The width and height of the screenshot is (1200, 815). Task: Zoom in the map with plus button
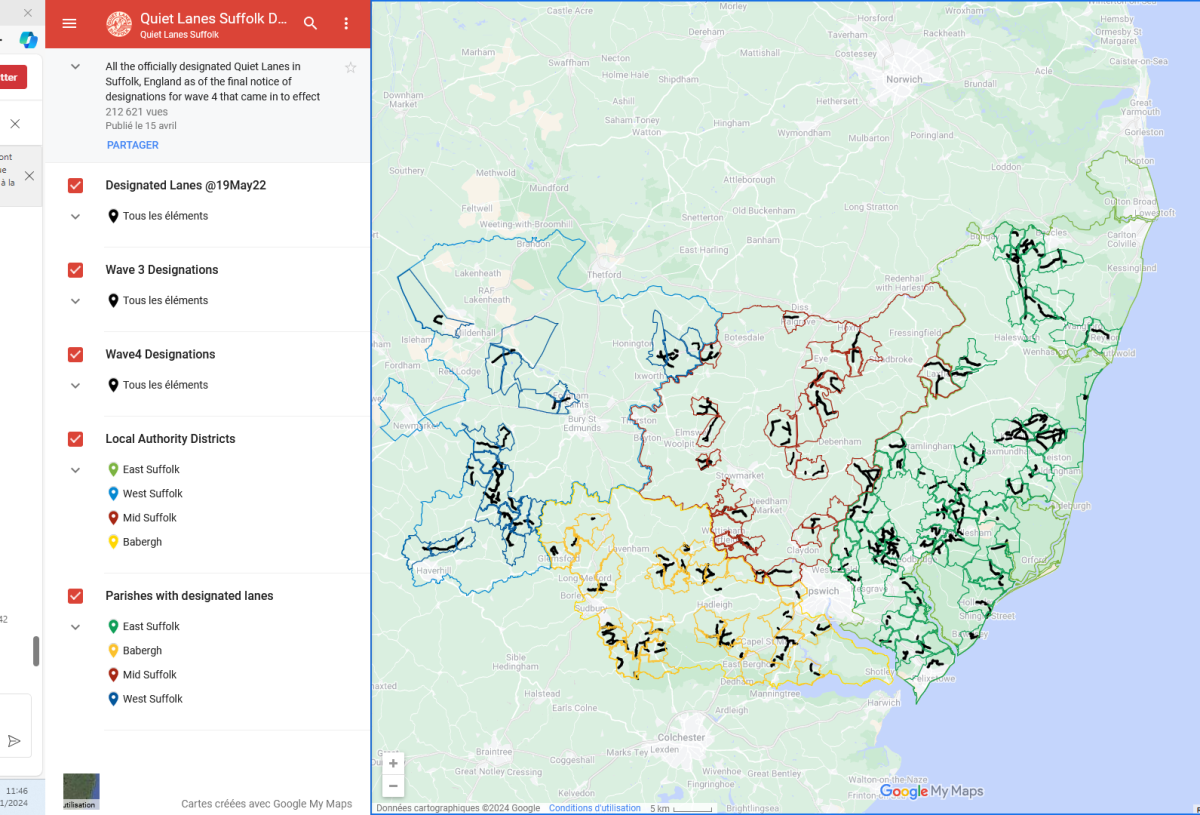click(x=393, y=763)
